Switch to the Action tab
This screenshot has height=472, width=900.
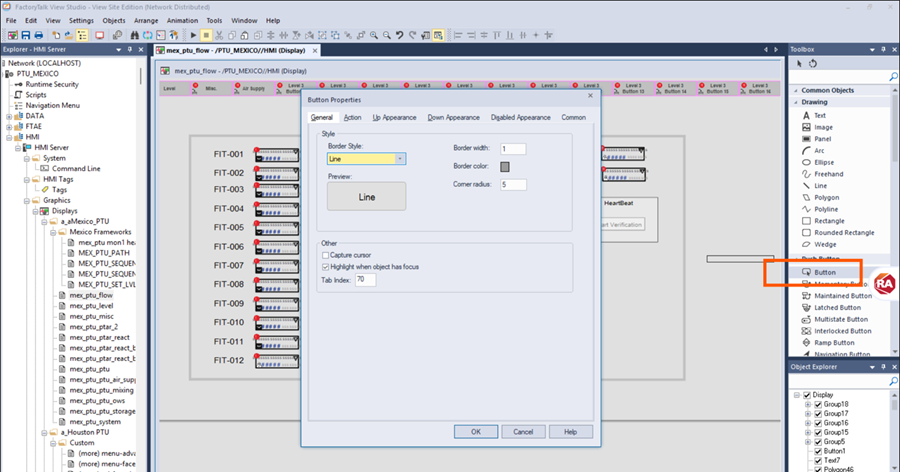[x=352, y=117]
